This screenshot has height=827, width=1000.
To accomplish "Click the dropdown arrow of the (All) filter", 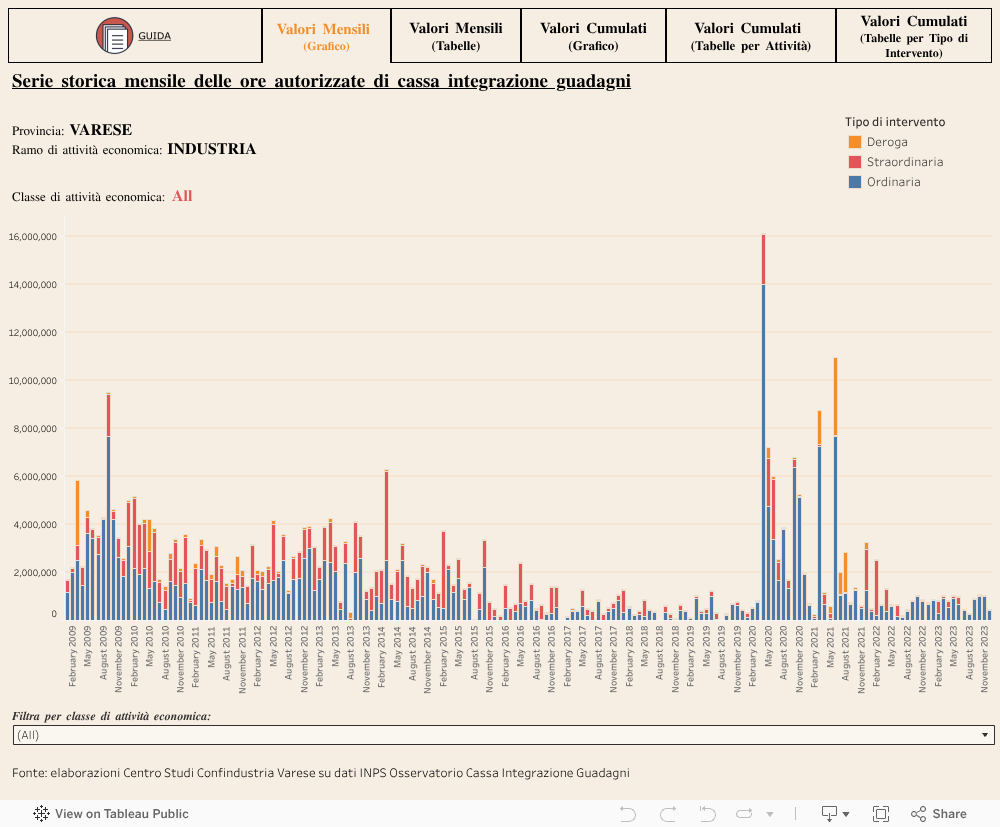I will 987,735.
